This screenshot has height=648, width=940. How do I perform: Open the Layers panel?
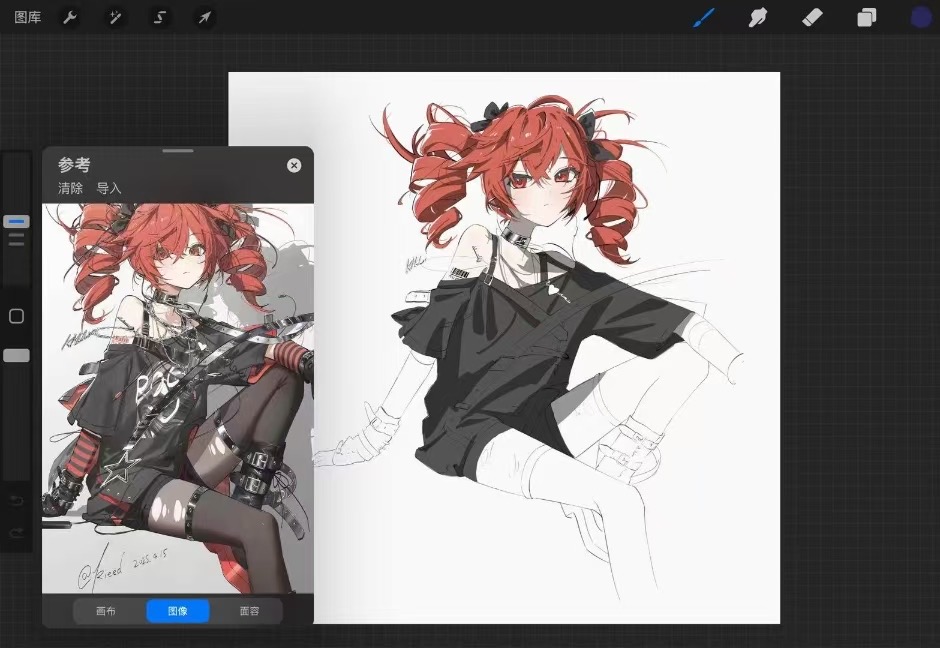(x=866, y=17)
